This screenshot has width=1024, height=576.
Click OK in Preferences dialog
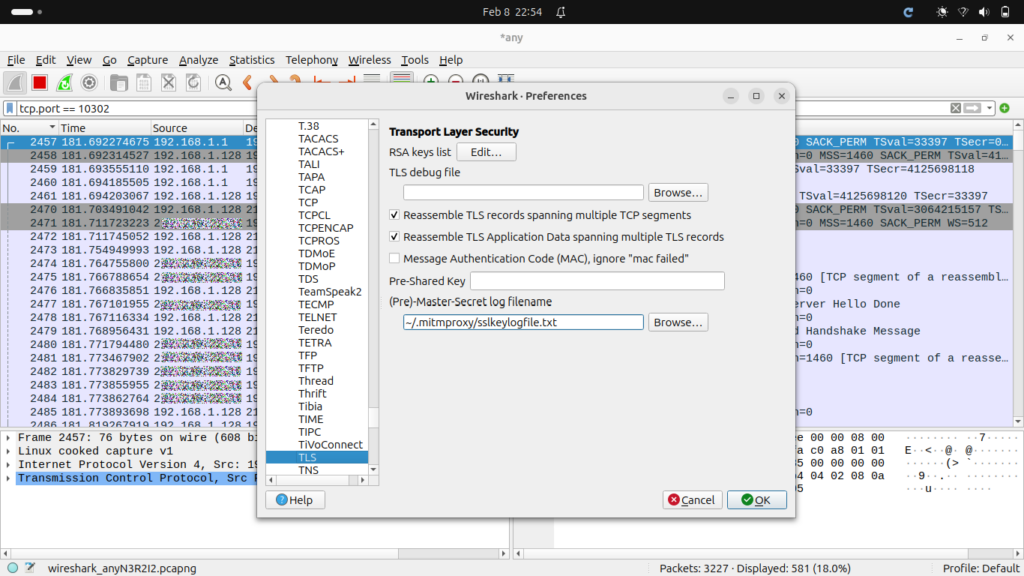pos(757,500)
